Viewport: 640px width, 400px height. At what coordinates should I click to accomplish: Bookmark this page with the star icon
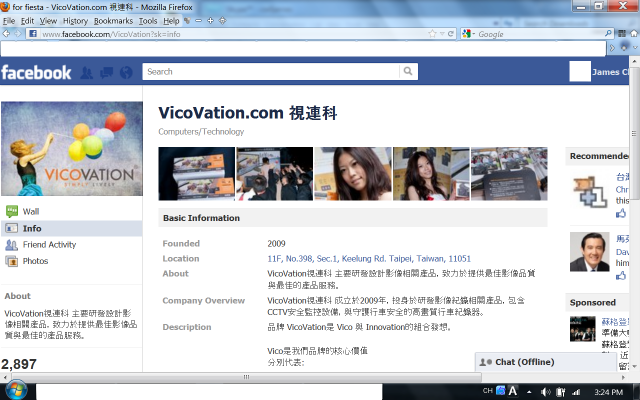point(432,34)
